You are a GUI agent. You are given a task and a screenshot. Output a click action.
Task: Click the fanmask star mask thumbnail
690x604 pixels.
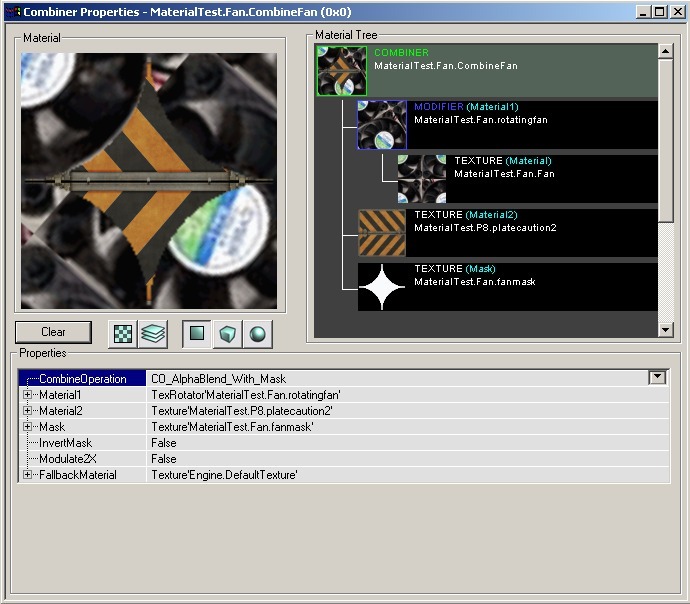(382, 287)
